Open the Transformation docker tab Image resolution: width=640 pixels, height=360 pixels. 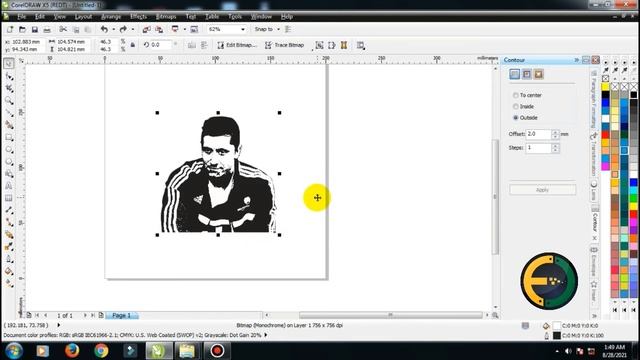tap(594, 155)
